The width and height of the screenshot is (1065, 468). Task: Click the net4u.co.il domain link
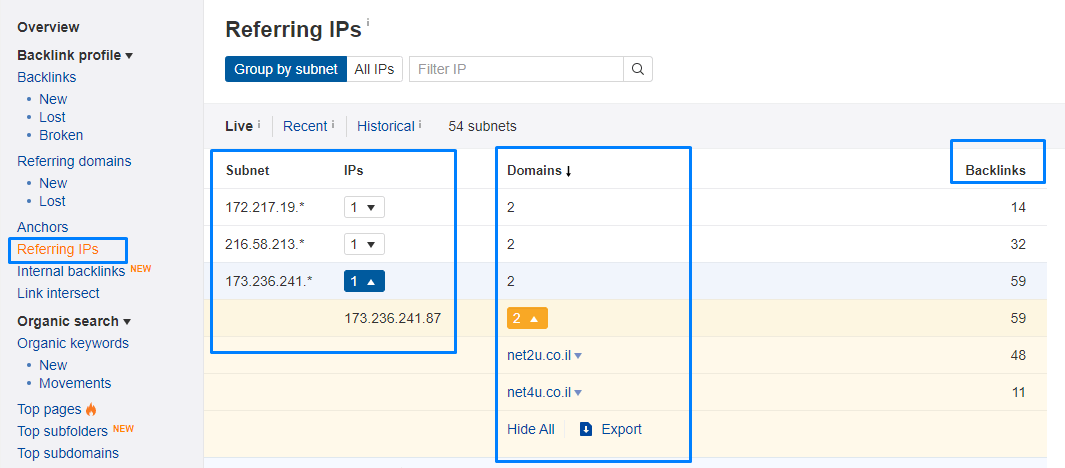[x=539, y=393]
